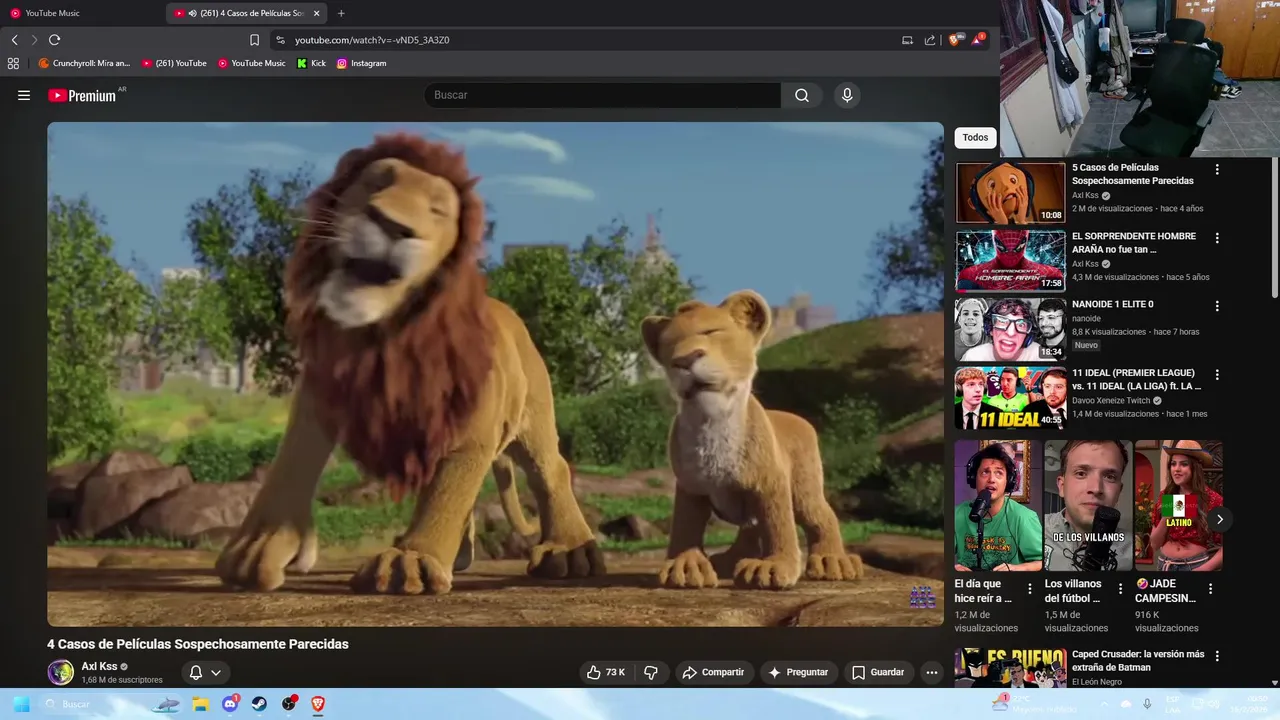Open Brave Shields lion icon
The width and height of the screenshot is (1280, 720).
[953, 40]
